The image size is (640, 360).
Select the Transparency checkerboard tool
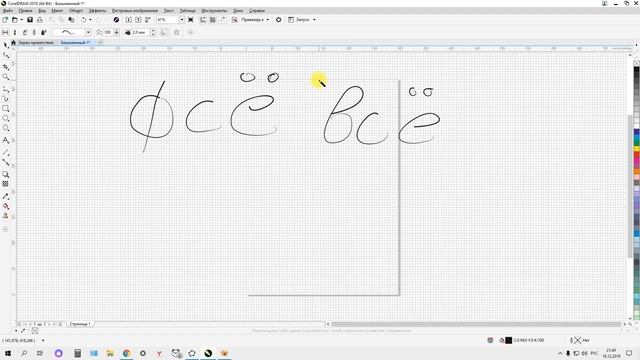pos(6,184)
